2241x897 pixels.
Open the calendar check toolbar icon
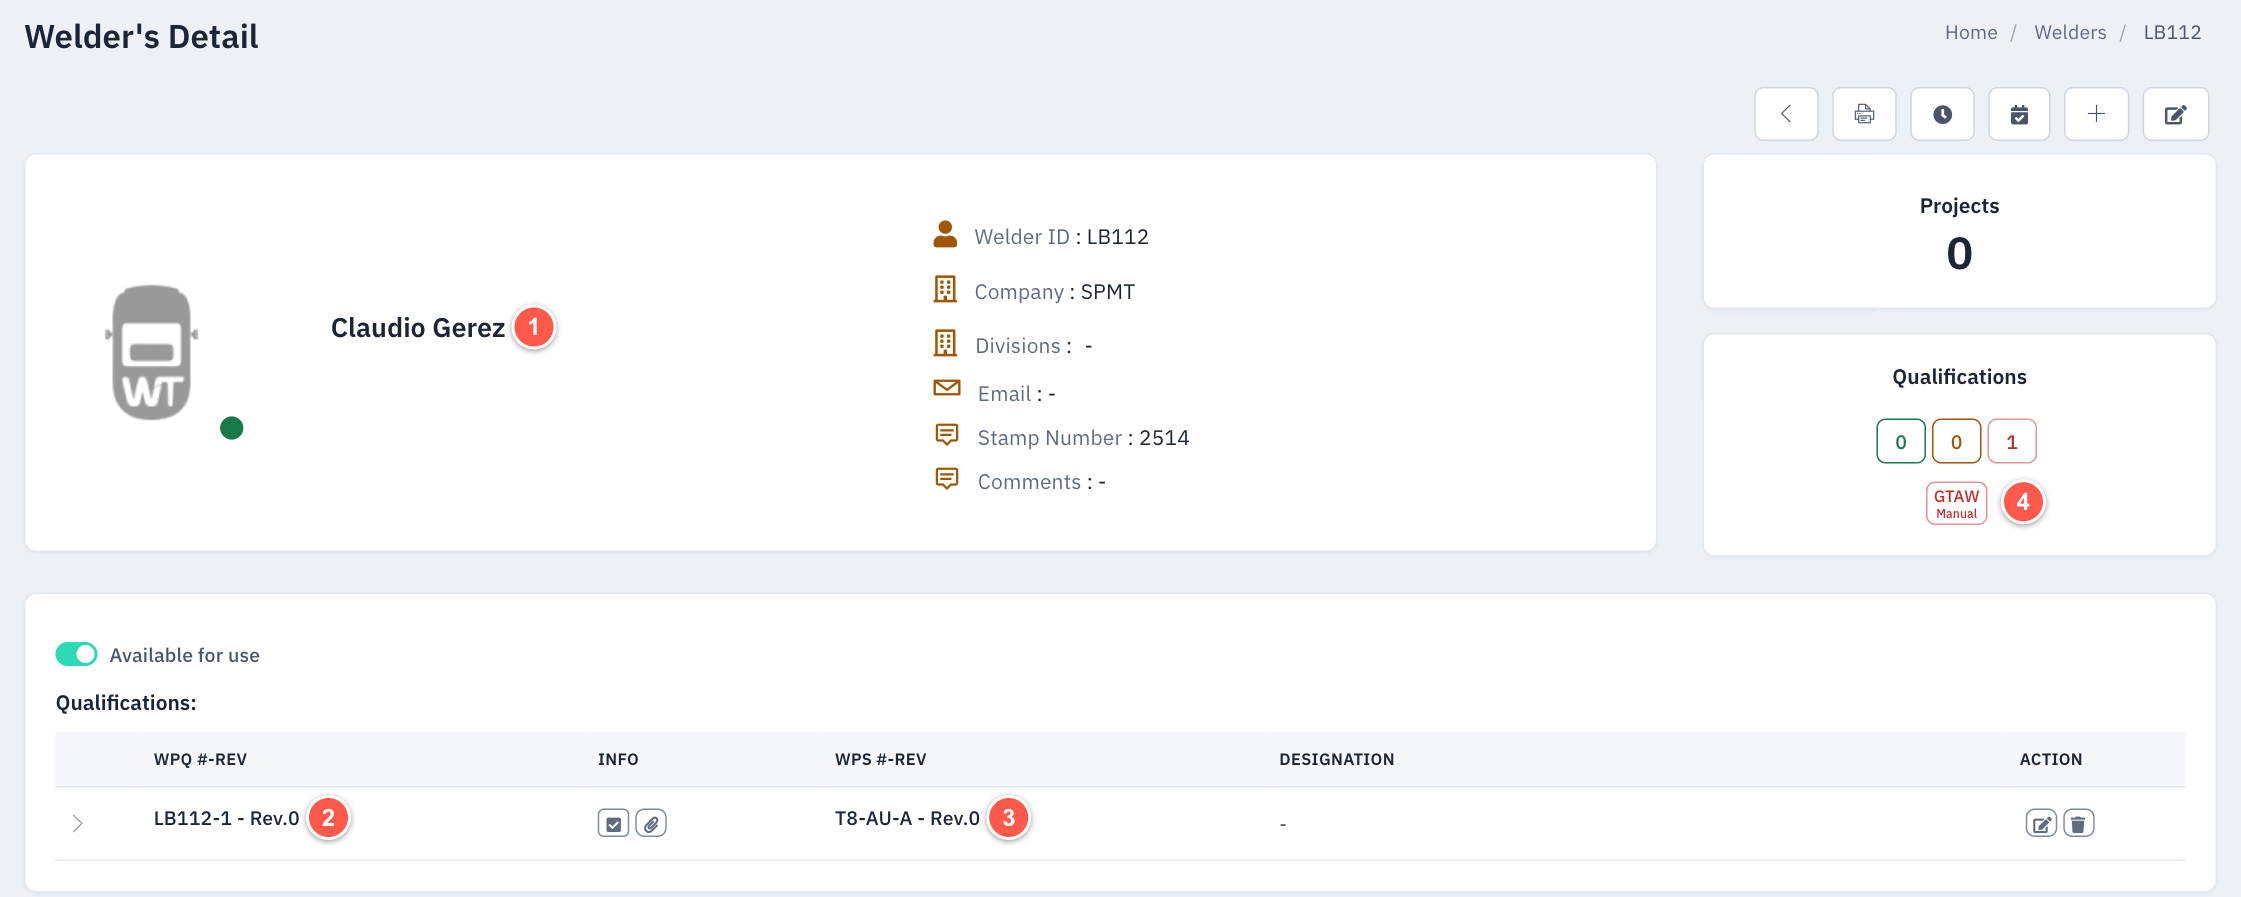click(x=2019, y=114)
